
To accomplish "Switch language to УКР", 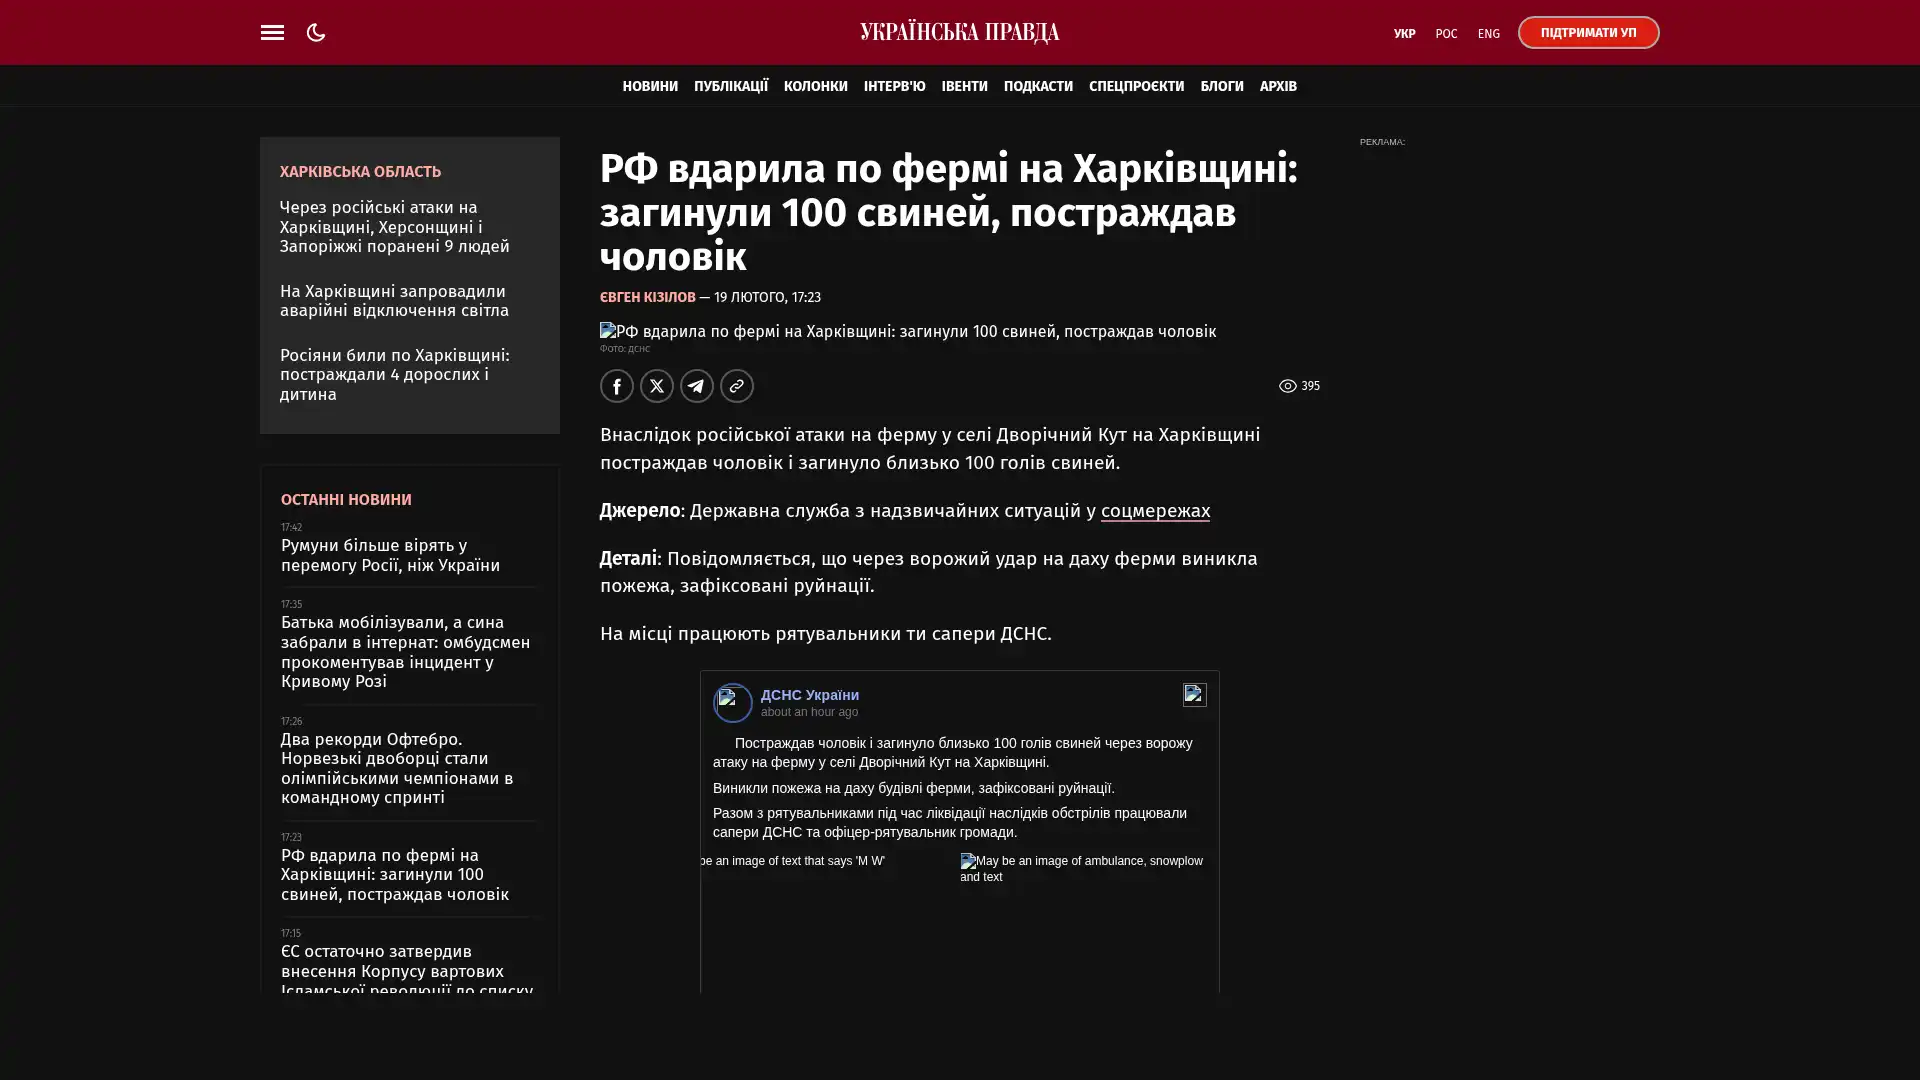I will tap(1404, 34).
